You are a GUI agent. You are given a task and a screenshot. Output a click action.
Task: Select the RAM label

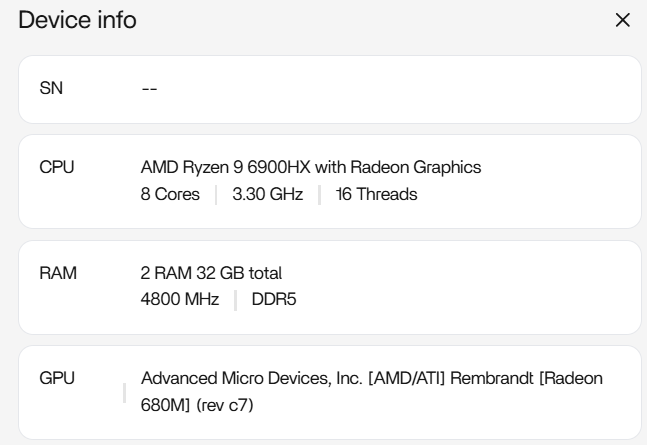point(56,273)
